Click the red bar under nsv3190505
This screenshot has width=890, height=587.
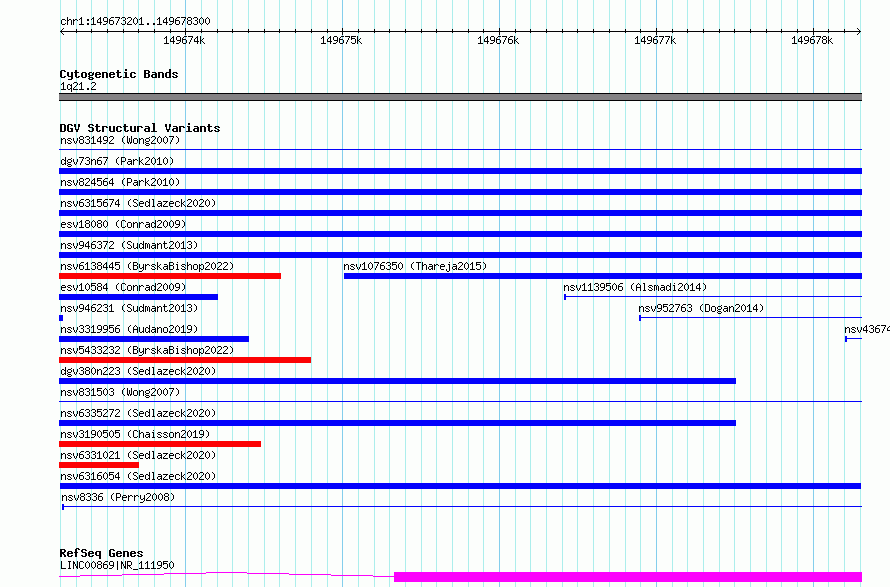coord(160,444)
